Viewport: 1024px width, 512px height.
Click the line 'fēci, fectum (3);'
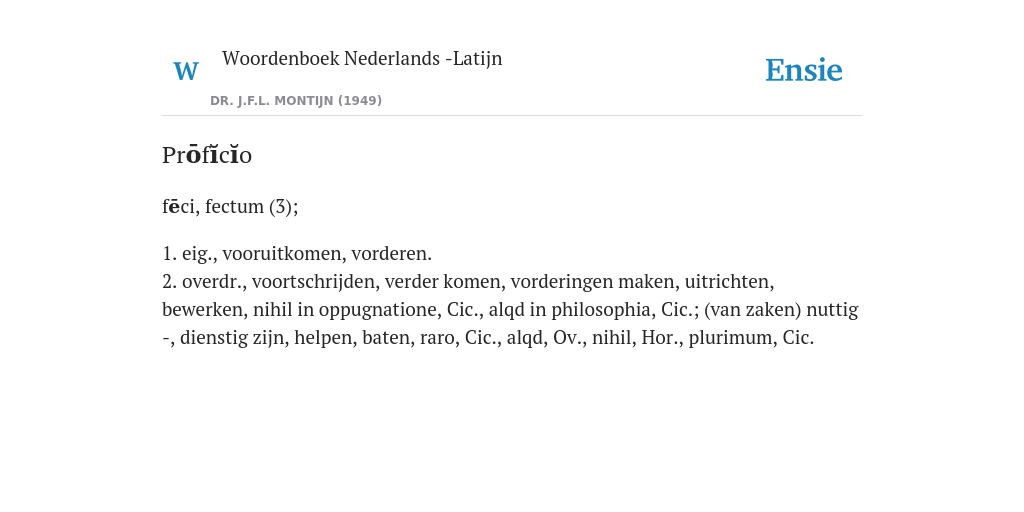pos(230,206)
